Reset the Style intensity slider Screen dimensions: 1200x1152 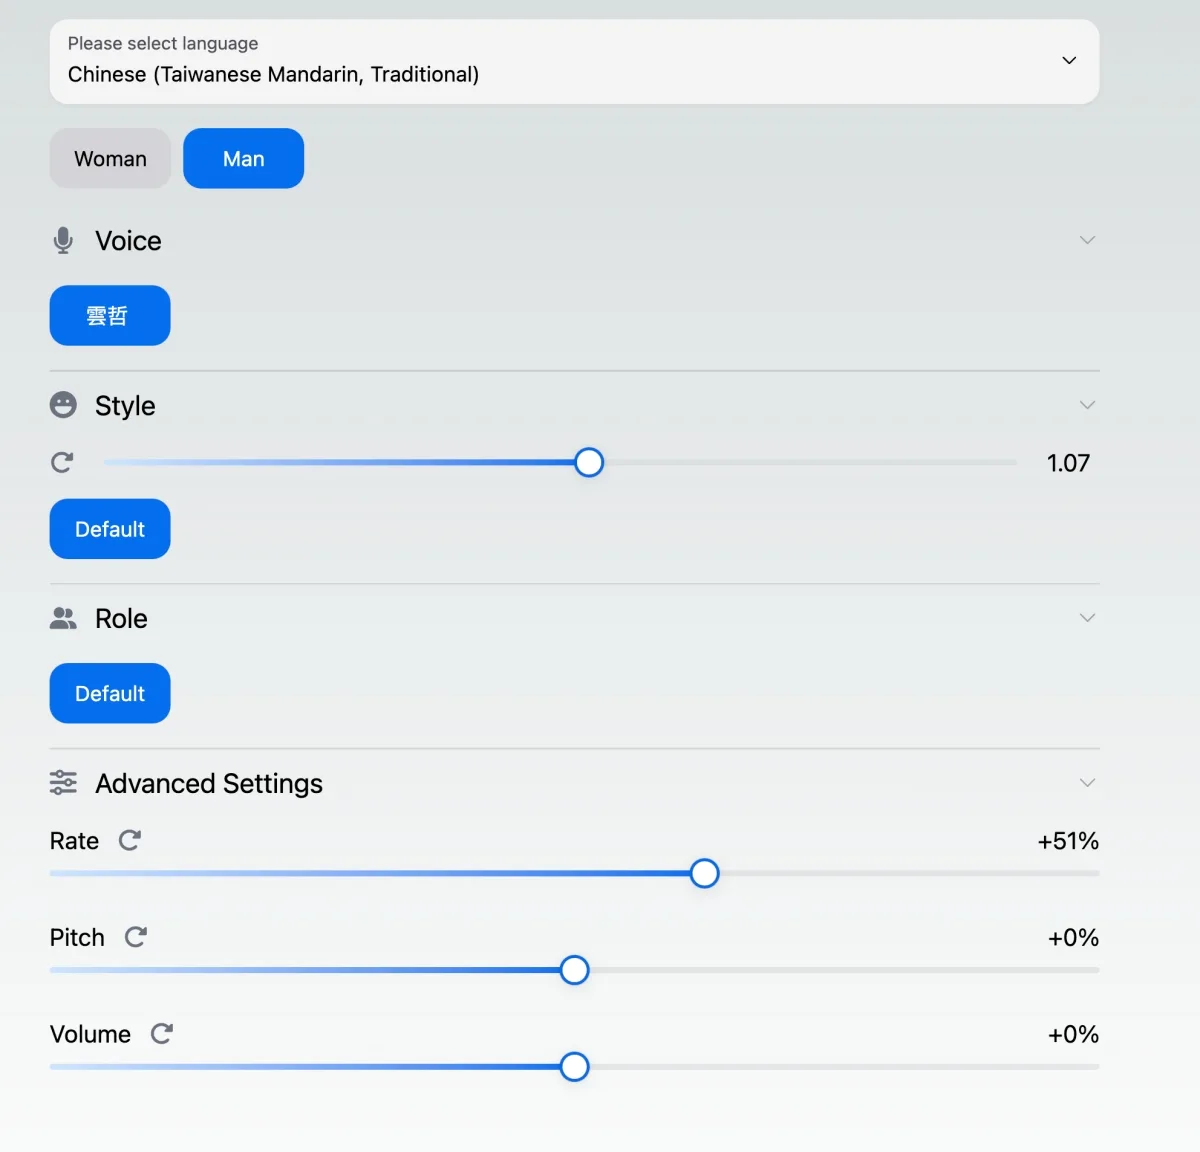coord(62,463)
